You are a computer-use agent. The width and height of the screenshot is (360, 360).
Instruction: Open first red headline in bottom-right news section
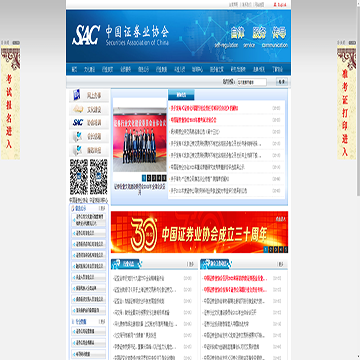pos(236,278)
